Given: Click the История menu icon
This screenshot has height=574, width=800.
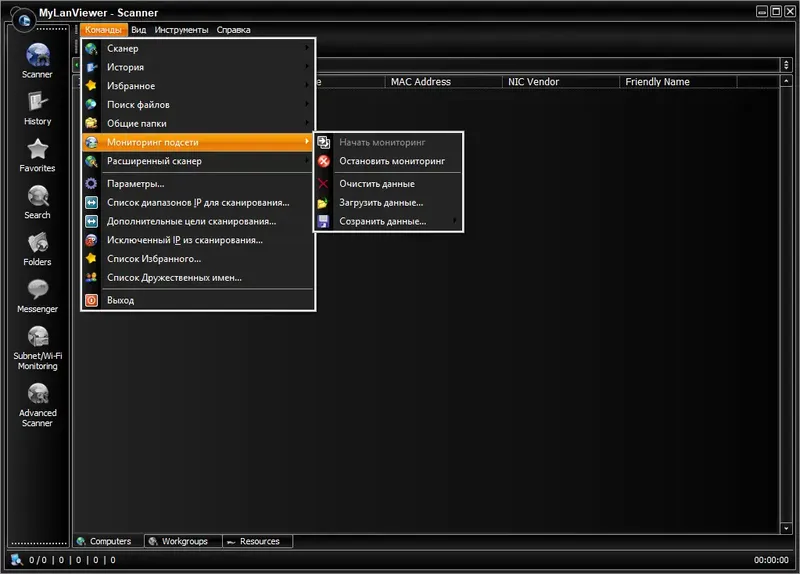Looking at the screenshot, I should 91,67.
